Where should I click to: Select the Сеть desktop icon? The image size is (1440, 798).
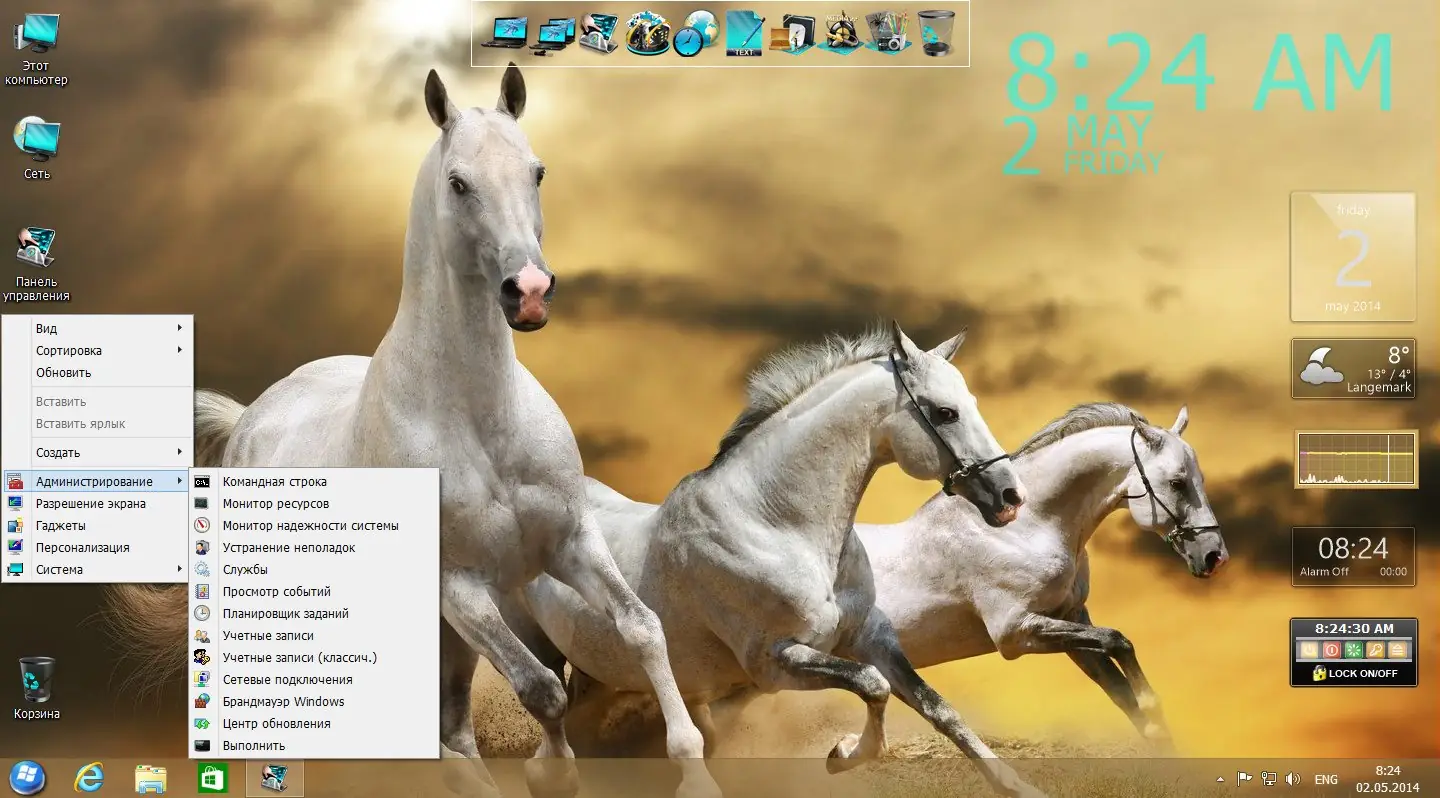point(37,148)
